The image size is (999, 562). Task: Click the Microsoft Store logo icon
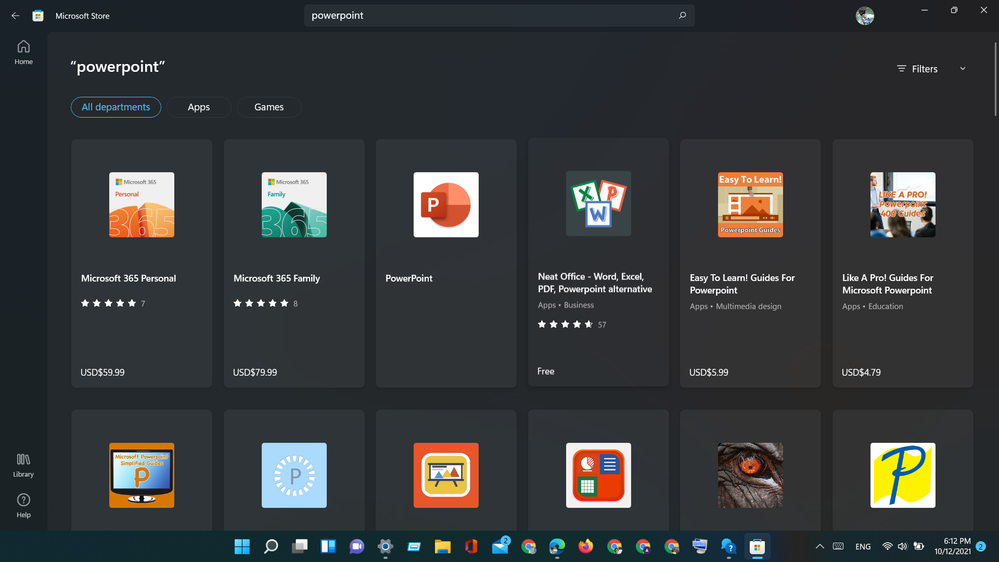click(x=38, y=16)
